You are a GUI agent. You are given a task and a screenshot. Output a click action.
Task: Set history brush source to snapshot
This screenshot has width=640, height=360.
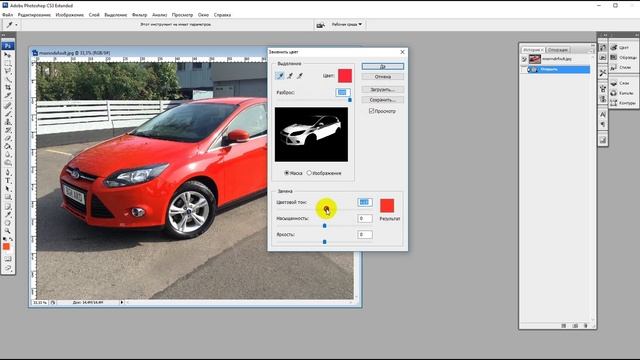524,59
